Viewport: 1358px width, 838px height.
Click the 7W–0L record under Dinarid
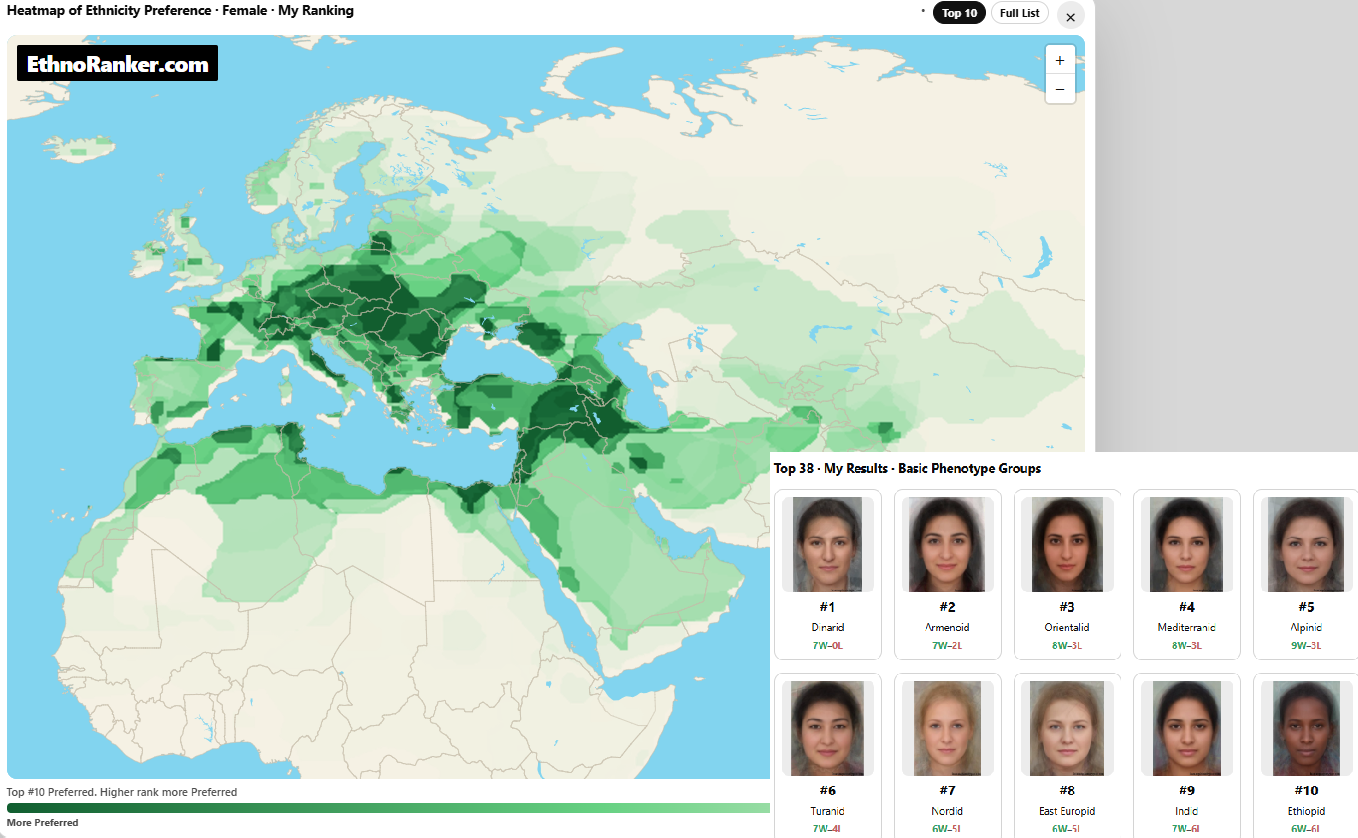click(827, 646)
